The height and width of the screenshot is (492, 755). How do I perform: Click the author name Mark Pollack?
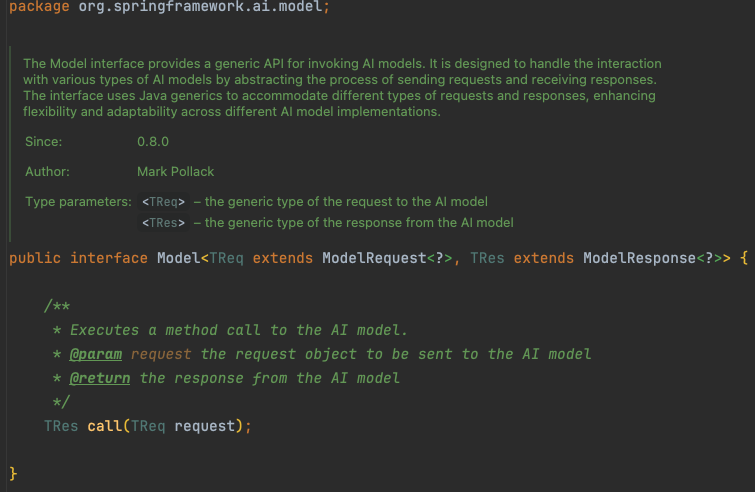pos(175,172)
